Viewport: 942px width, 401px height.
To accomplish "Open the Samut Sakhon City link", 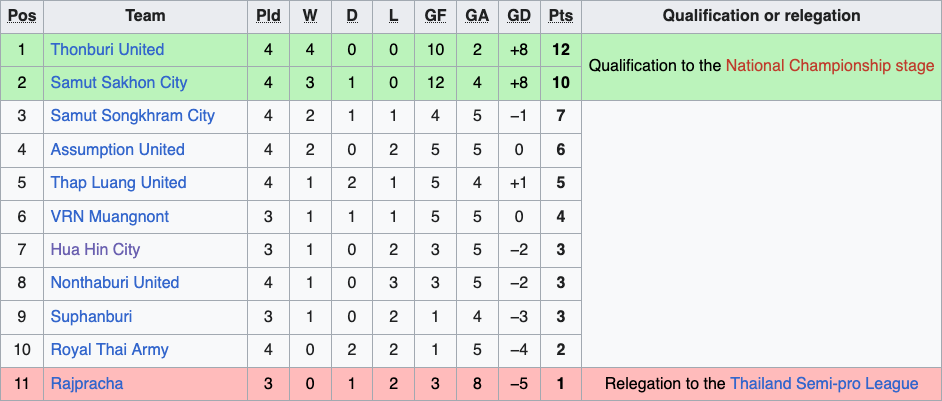I will click(118, 82).
